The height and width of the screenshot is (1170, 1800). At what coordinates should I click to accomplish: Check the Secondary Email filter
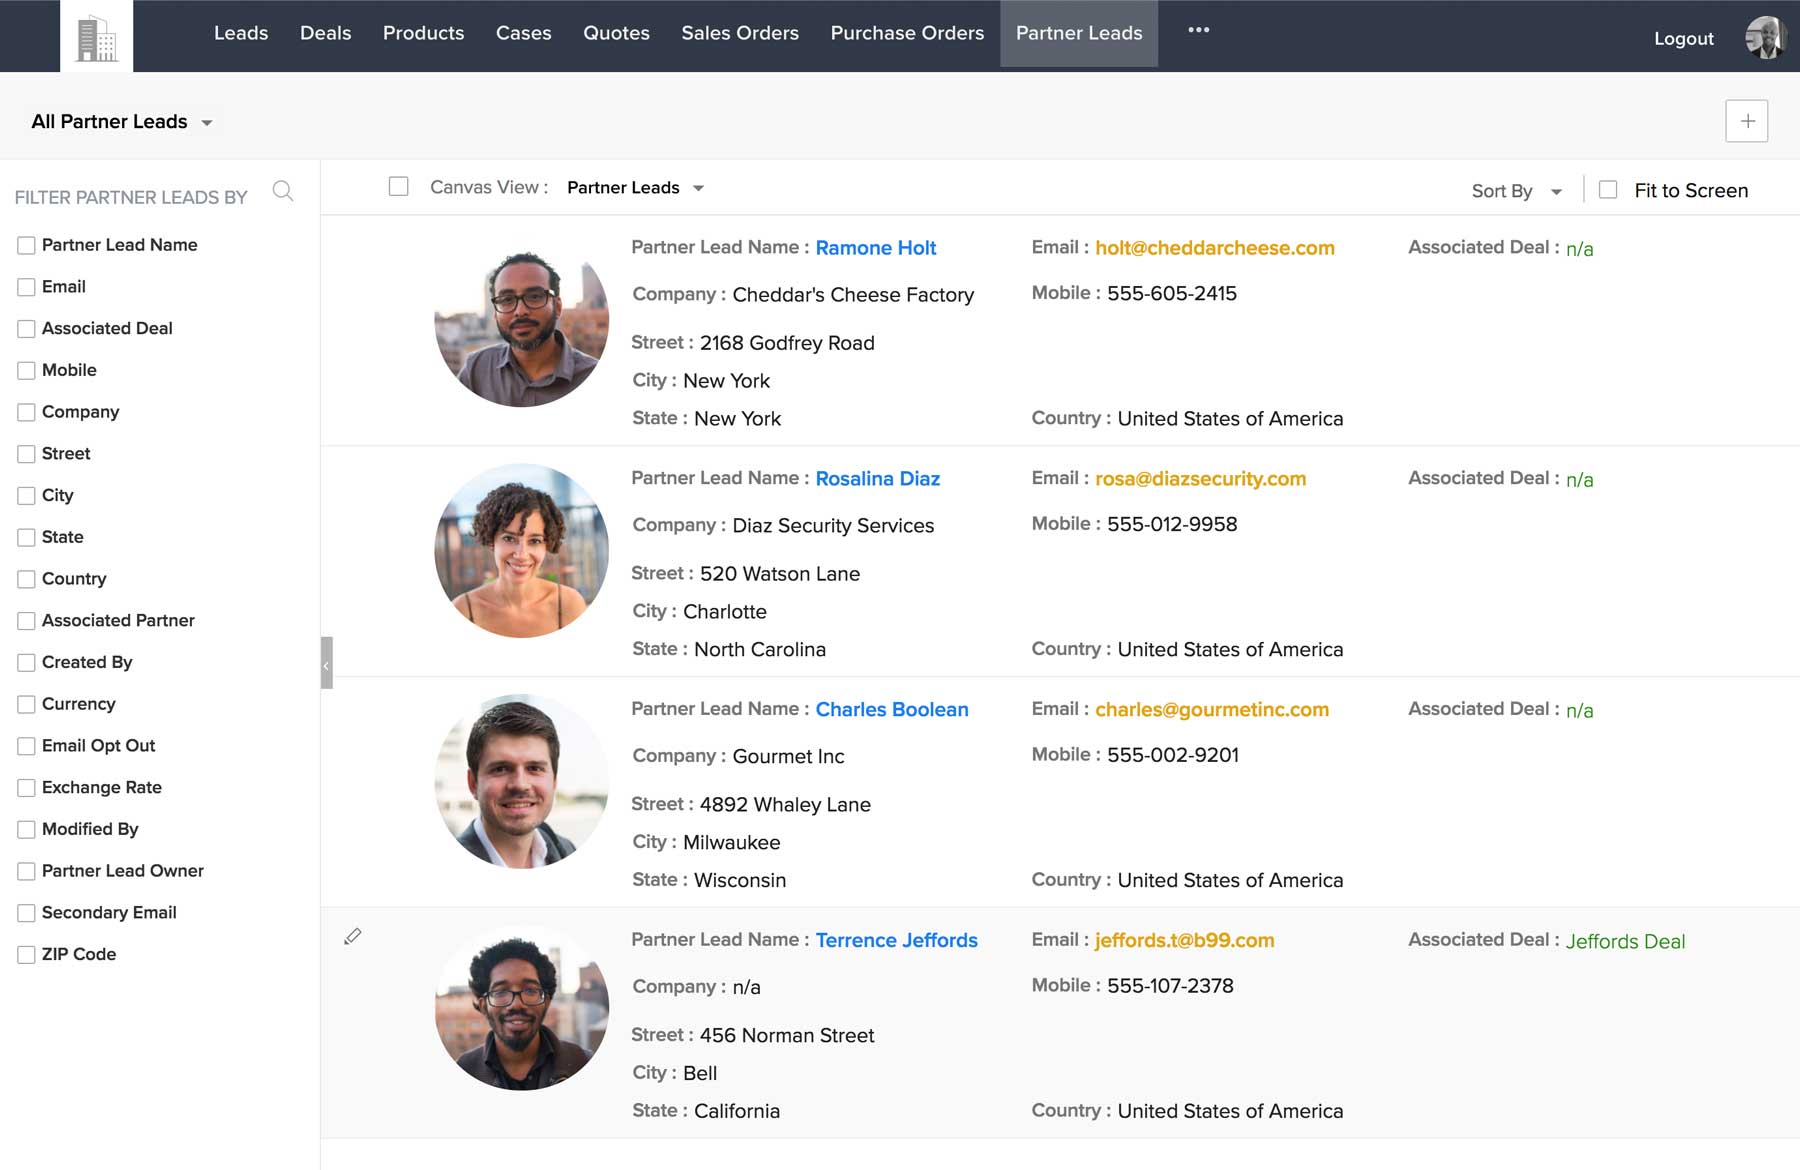(27, 913)
